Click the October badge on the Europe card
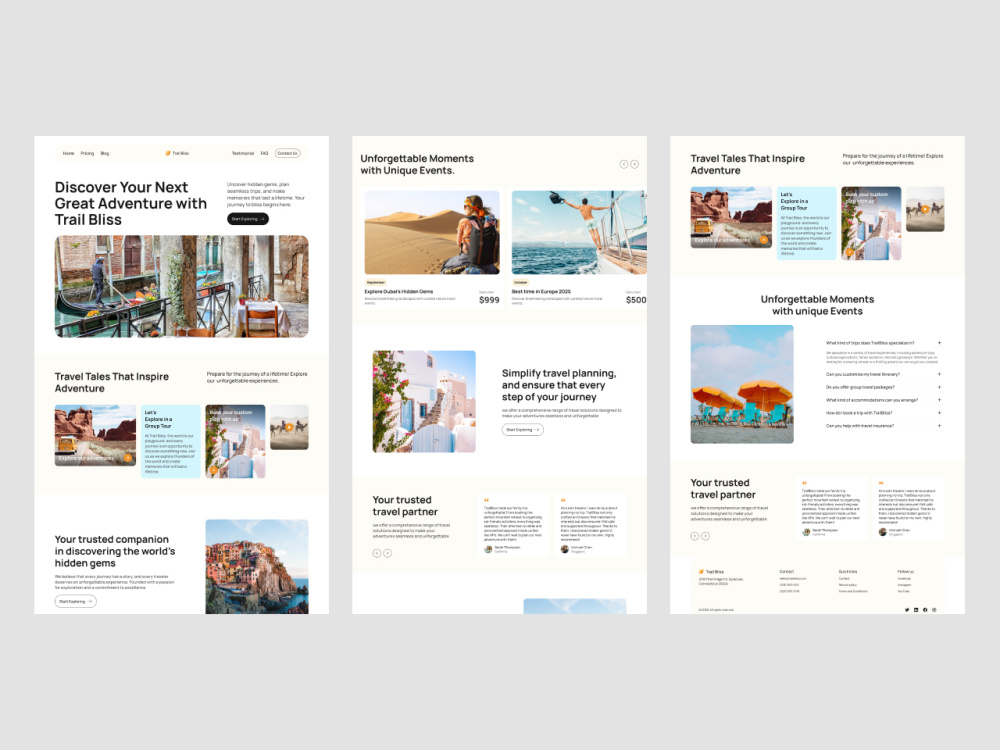Viewport: 1000px width, 750px height. pos(521,282)
